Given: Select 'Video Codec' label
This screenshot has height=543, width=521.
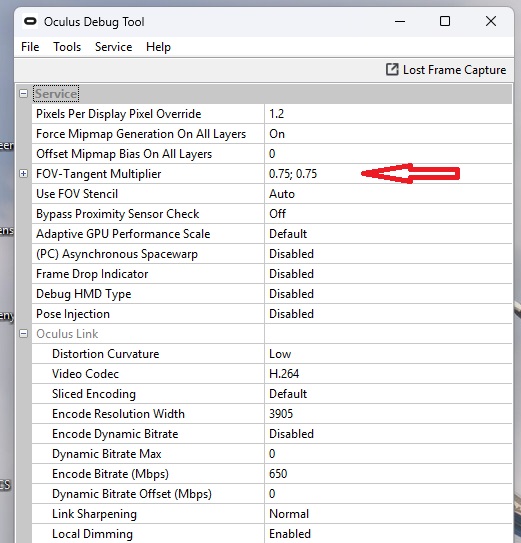Looking at the screenshot, I should point(85,374).
